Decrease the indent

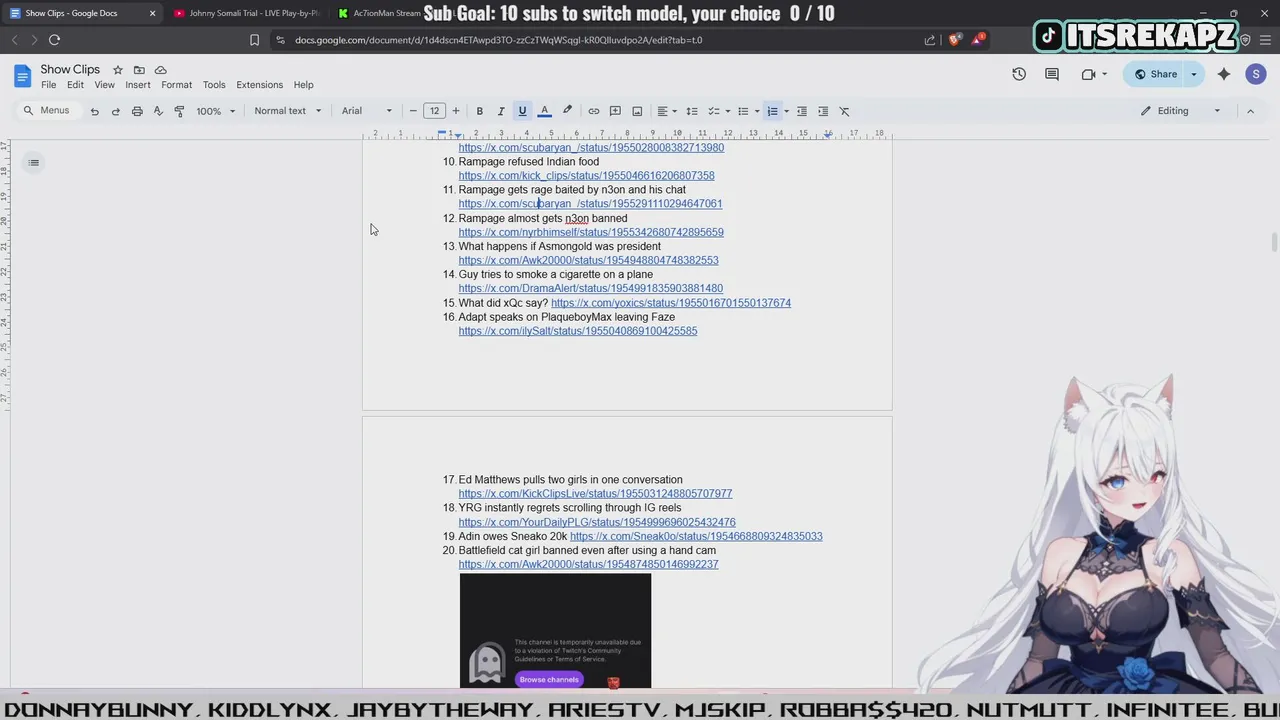[801, 111]
